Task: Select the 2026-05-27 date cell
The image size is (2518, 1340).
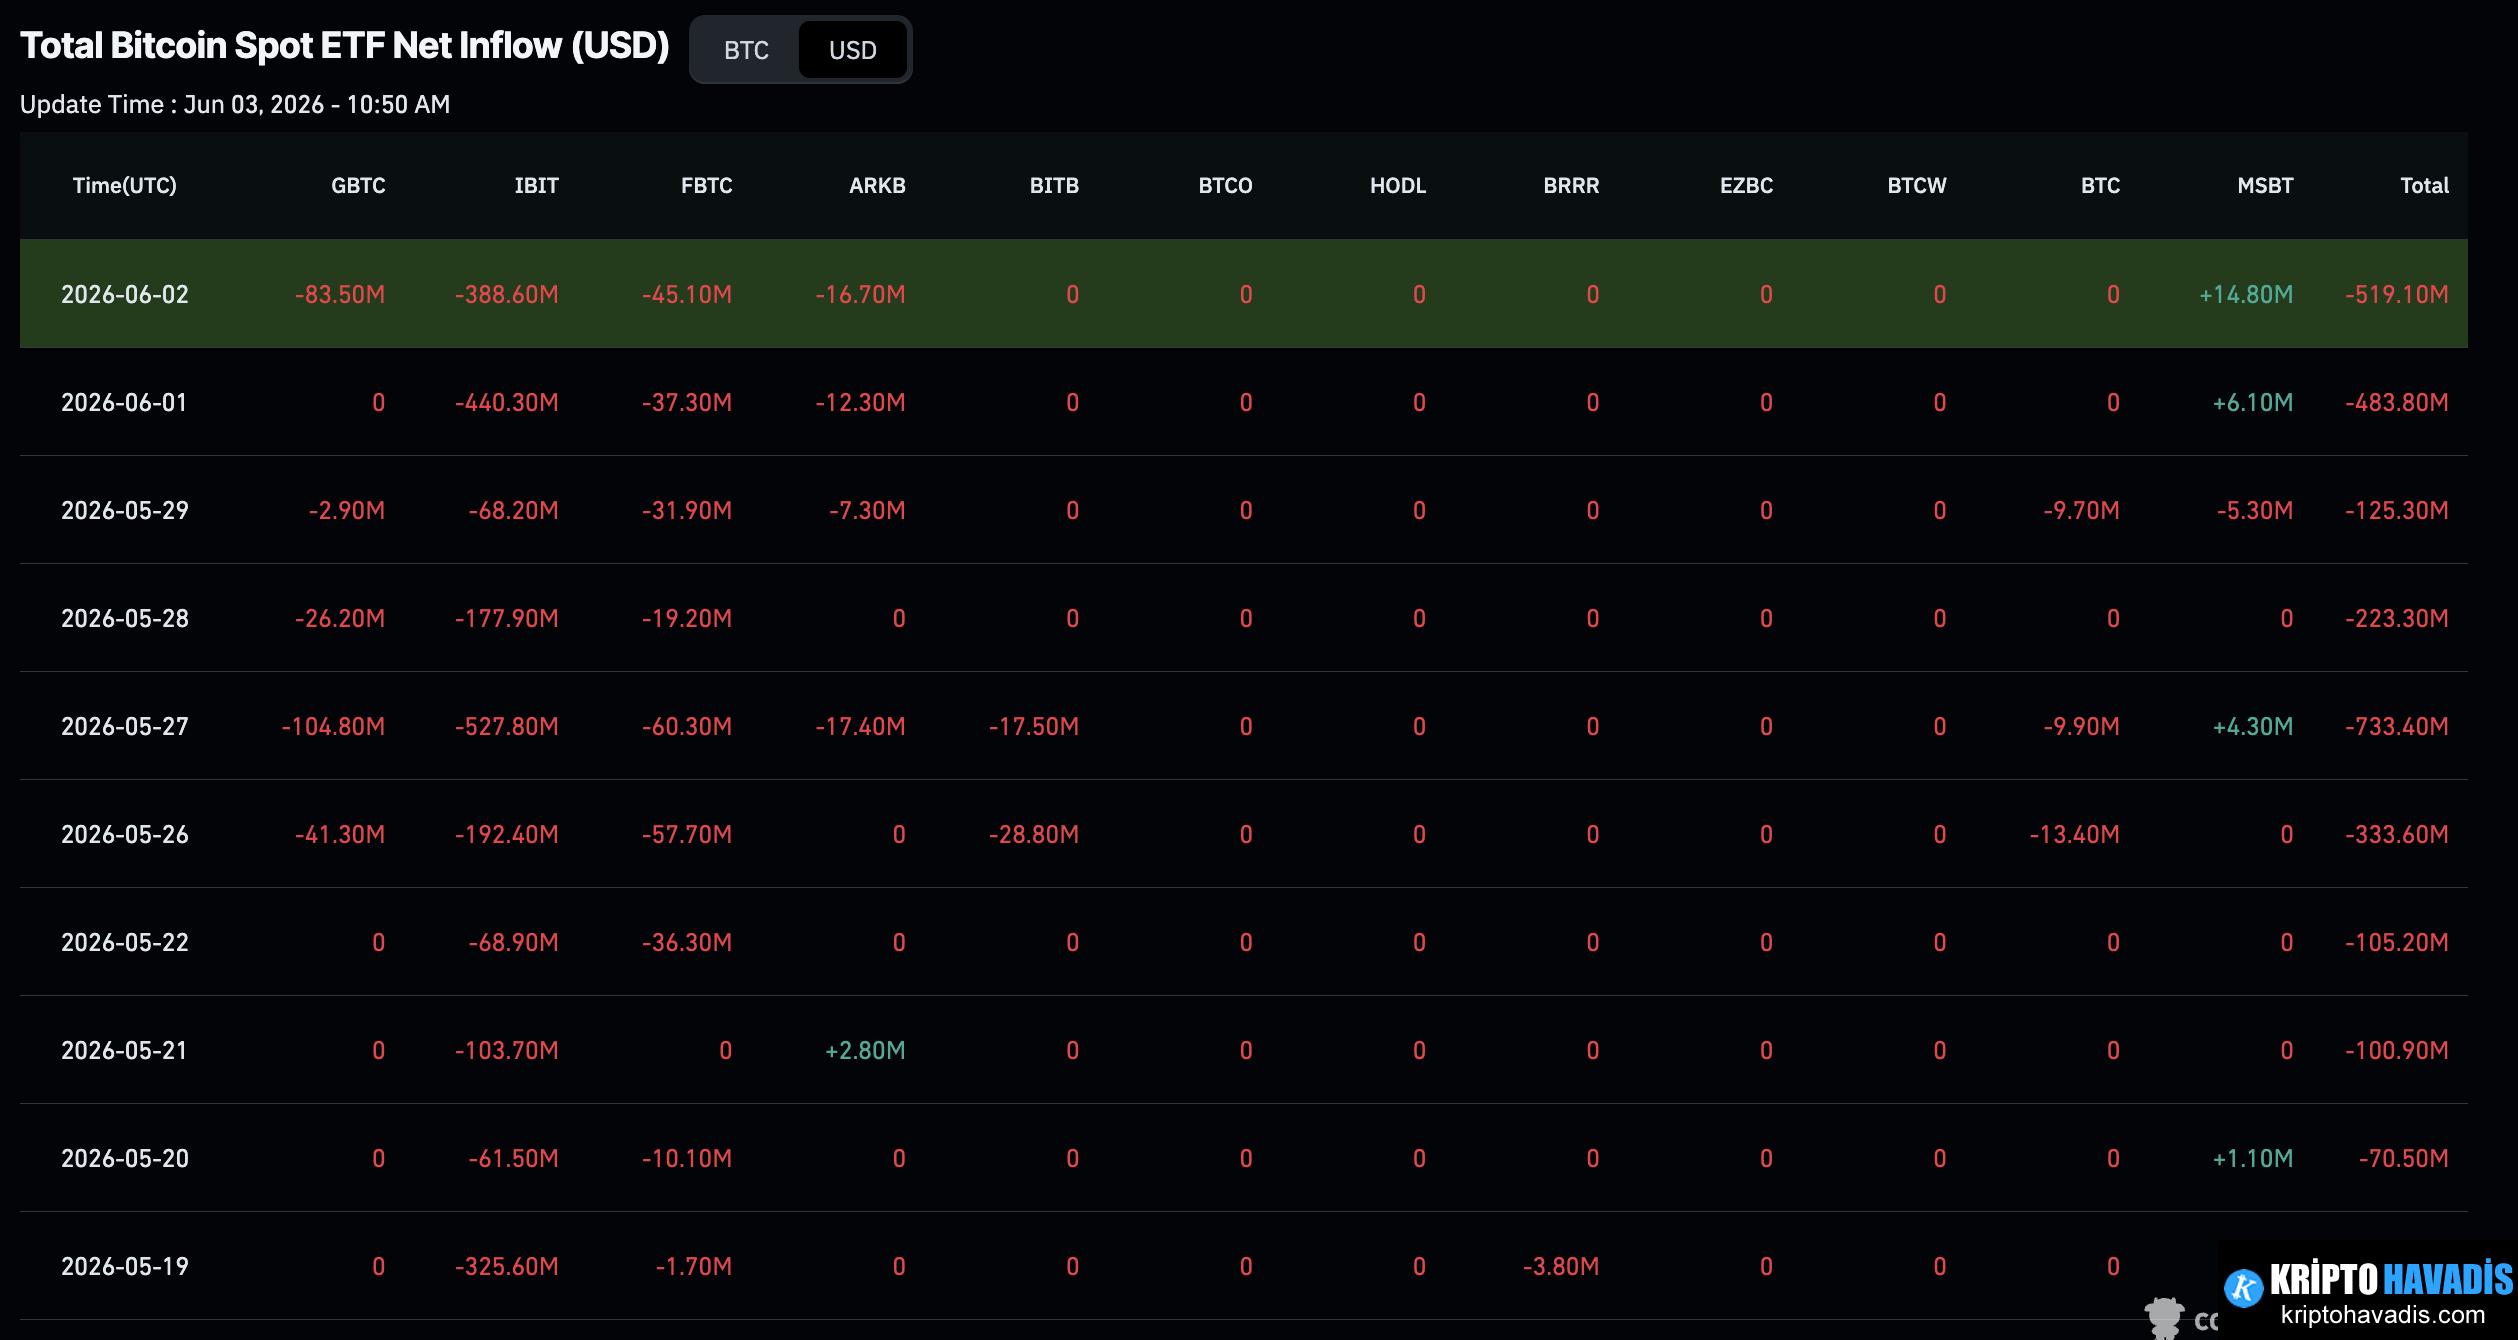Action: coord(125,726)
